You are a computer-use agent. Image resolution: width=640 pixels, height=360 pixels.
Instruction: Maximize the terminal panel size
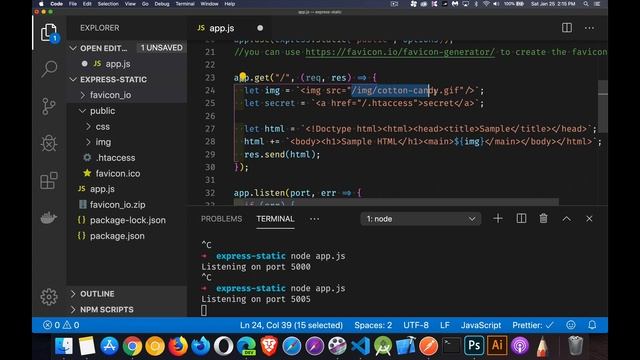pos(567,219)
